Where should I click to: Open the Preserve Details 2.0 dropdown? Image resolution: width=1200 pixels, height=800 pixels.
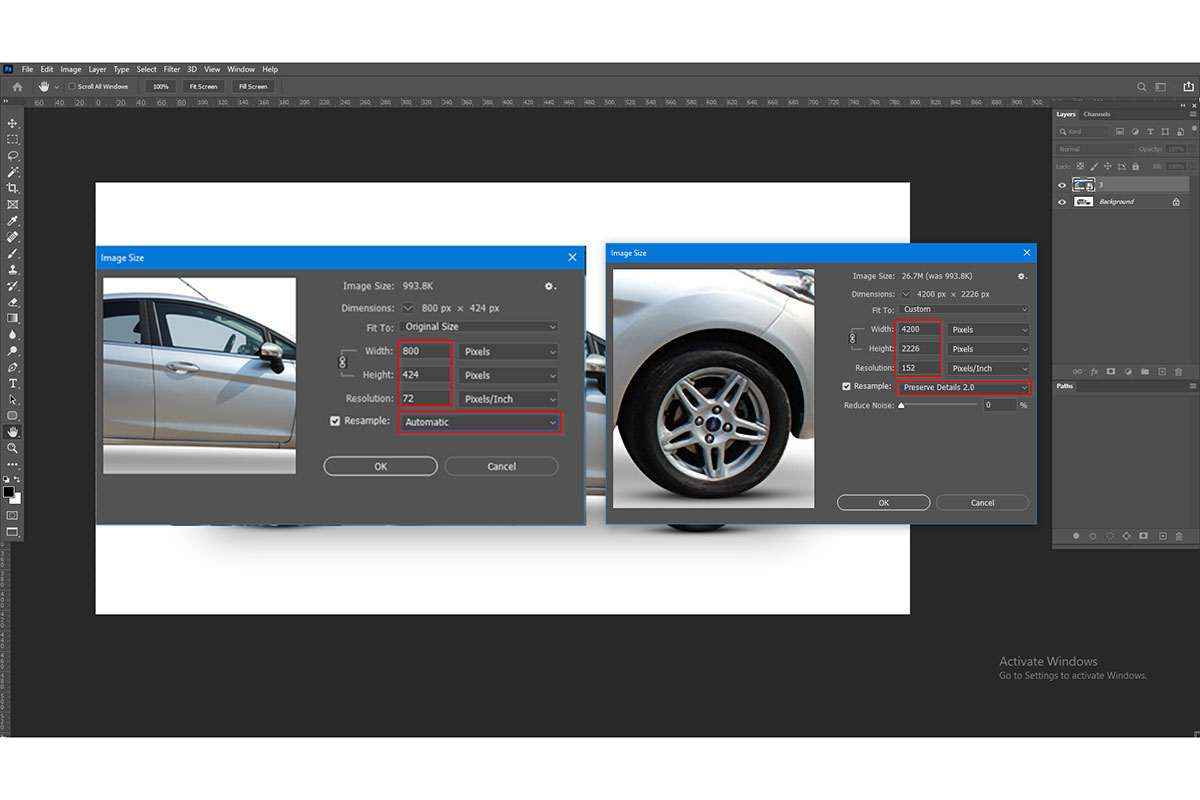[x=962, y=387]
